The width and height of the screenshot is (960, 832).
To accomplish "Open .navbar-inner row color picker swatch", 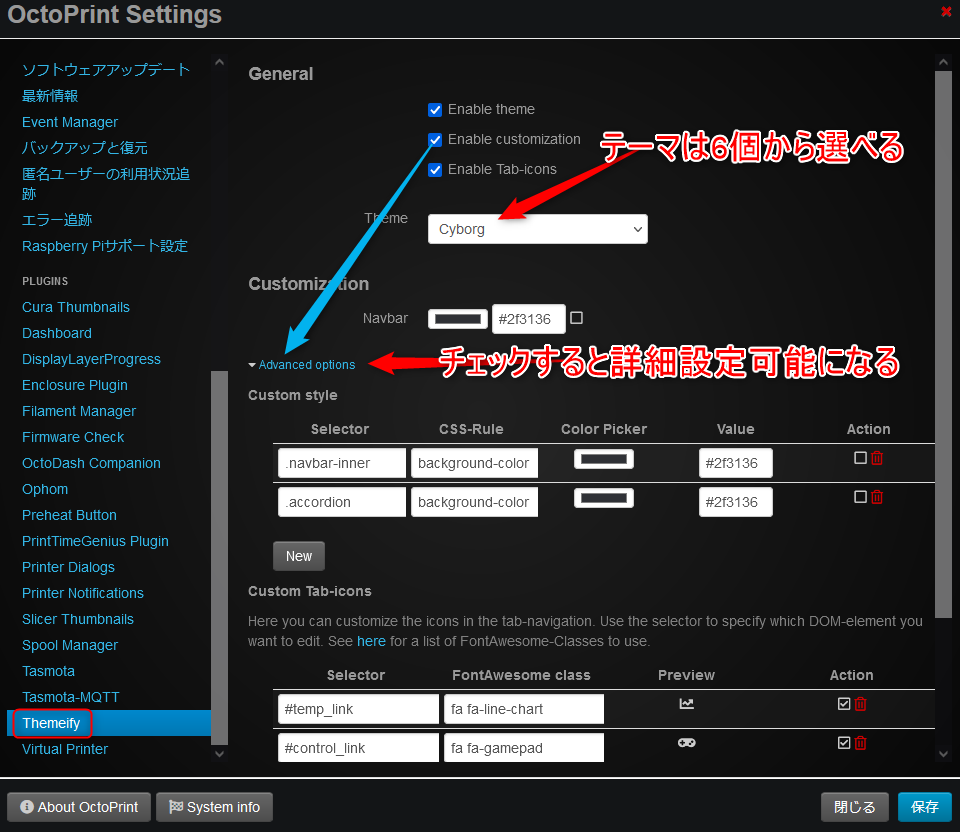I will pos(604,459).
